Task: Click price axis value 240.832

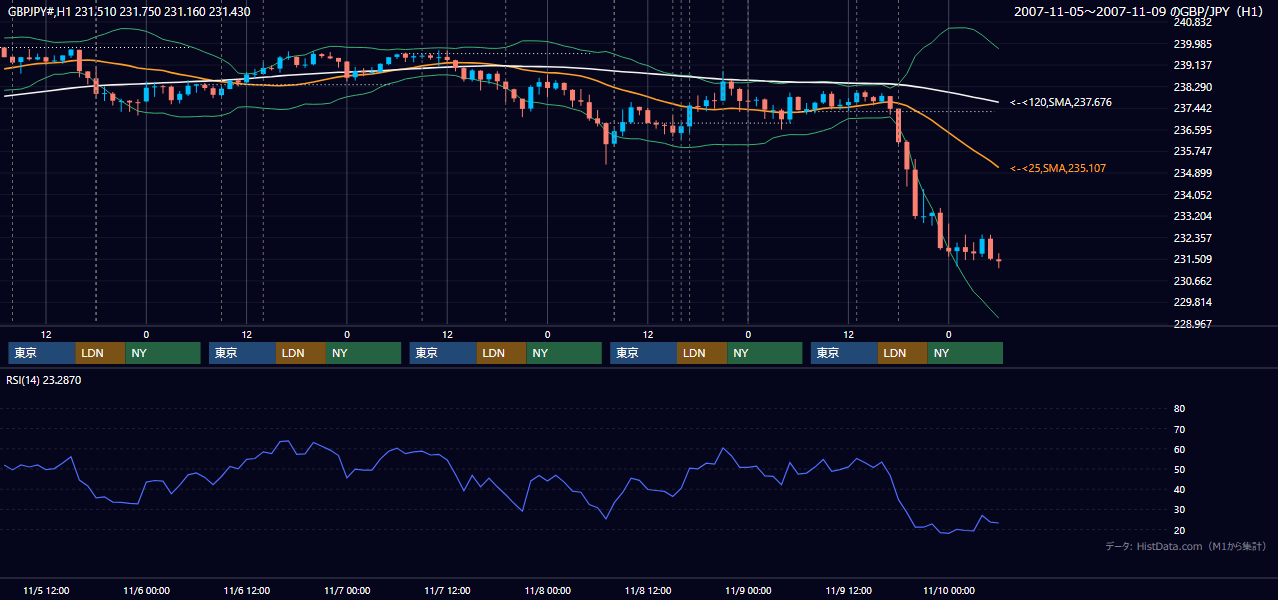Action: point(1192,22)
